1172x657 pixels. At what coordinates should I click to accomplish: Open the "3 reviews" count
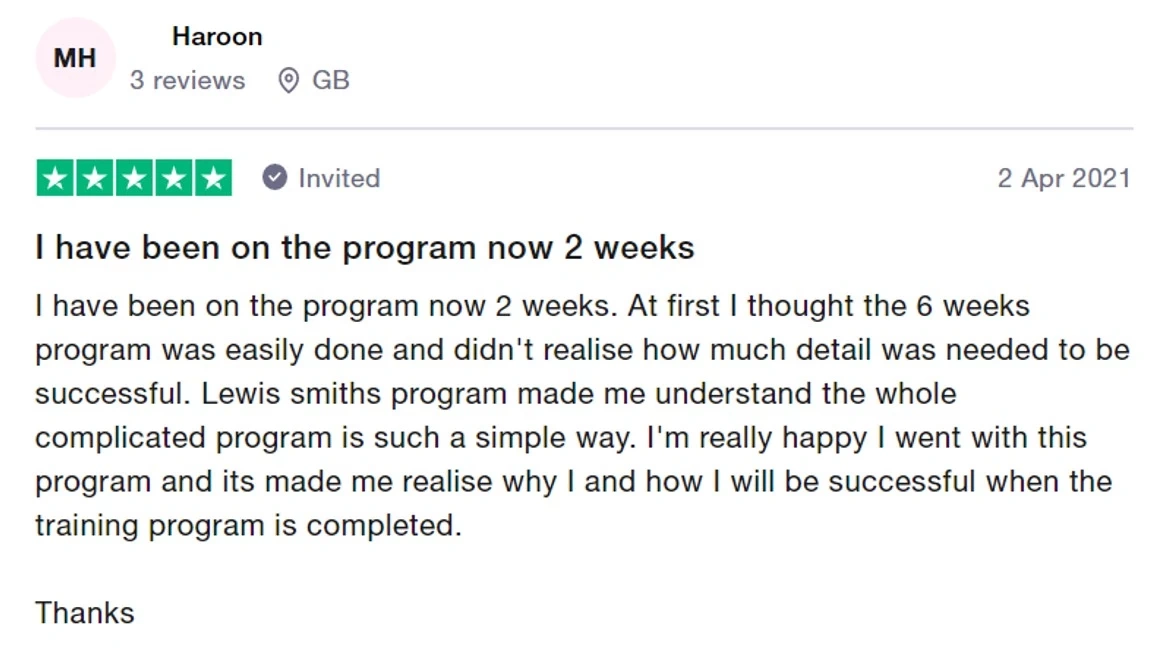pyautogui.click(x=187, y=80)
